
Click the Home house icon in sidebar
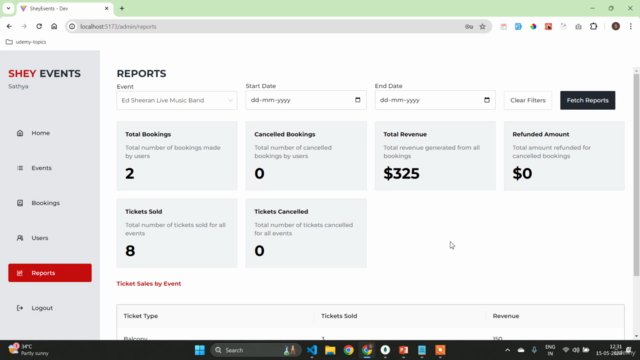20,133
